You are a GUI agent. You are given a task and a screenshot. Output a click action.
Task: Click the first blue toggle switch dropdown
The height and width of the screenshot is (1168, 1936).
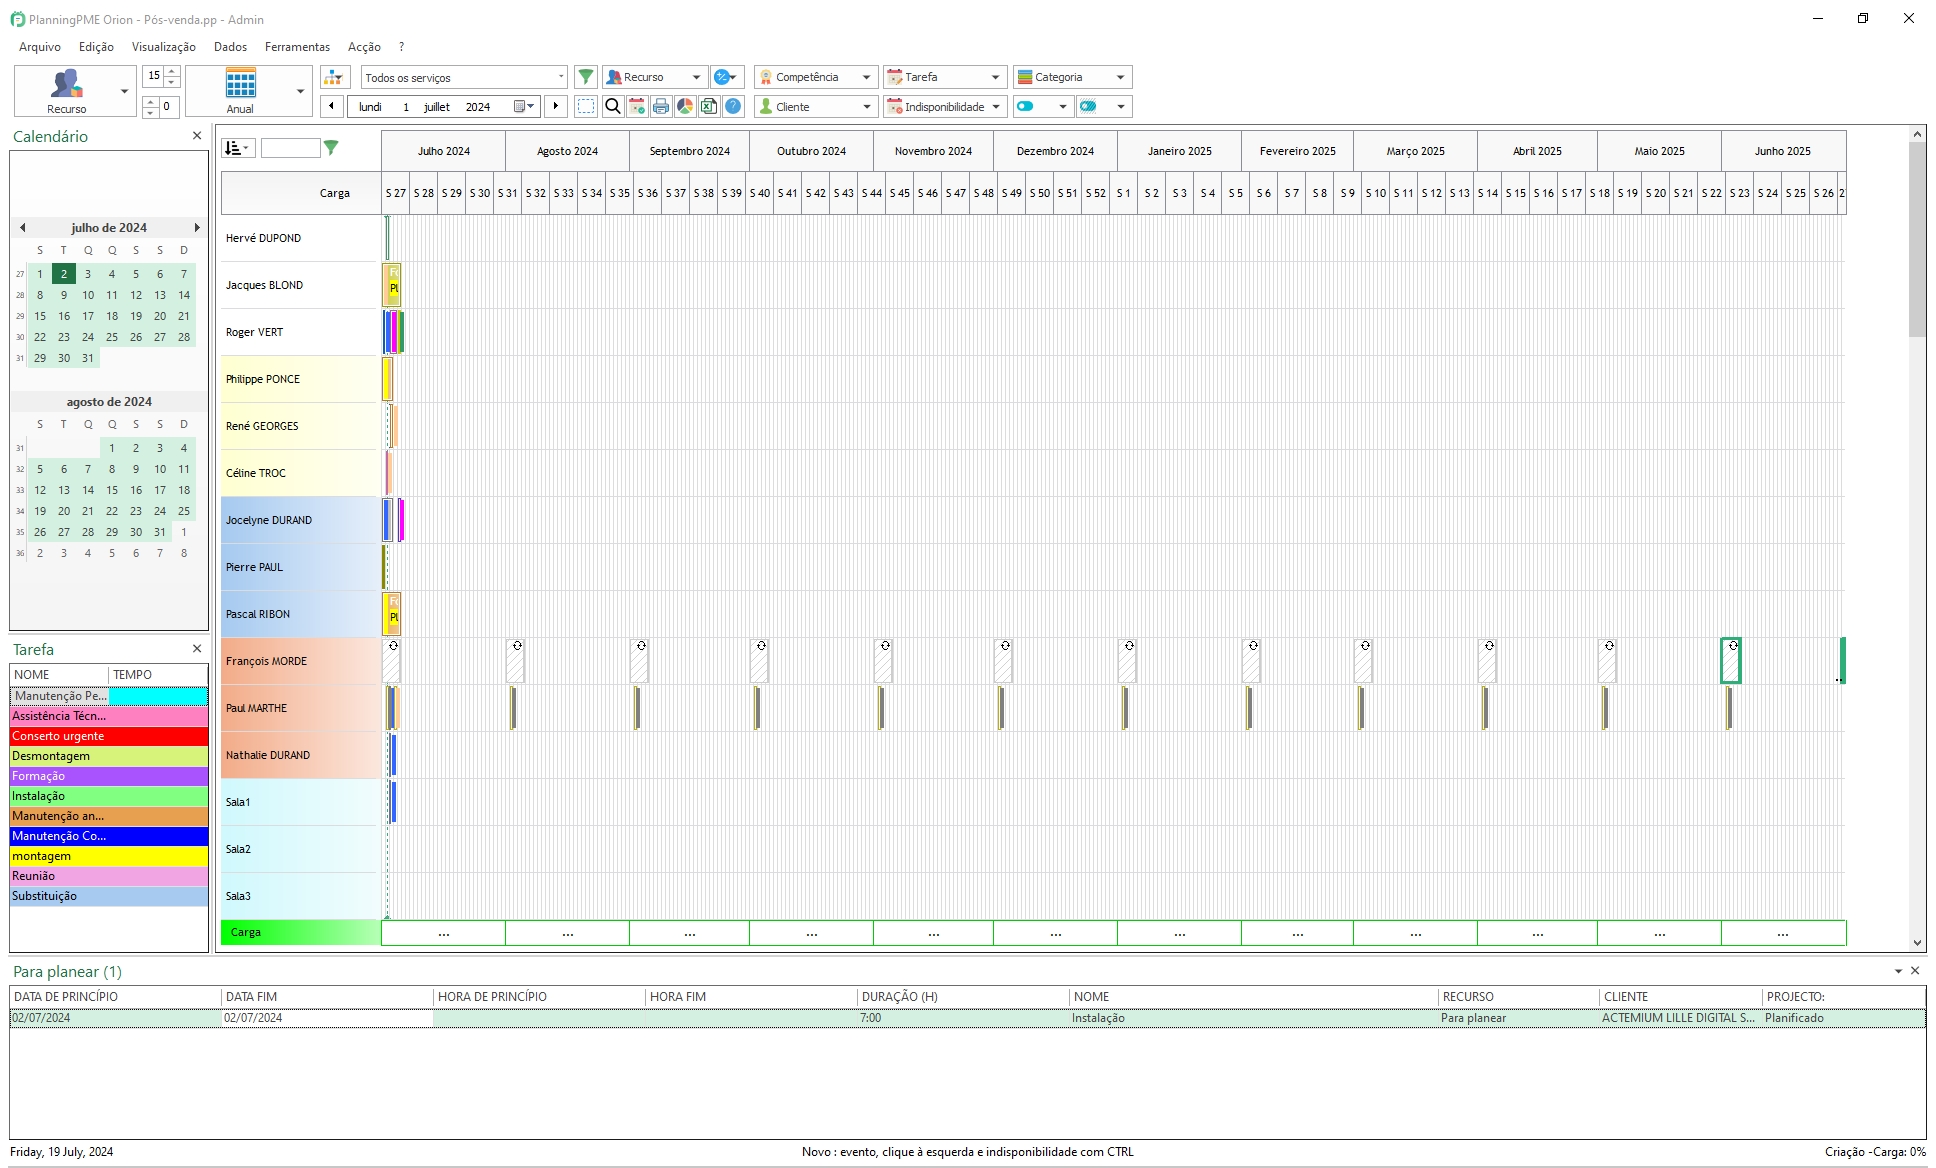(1043, 106)
